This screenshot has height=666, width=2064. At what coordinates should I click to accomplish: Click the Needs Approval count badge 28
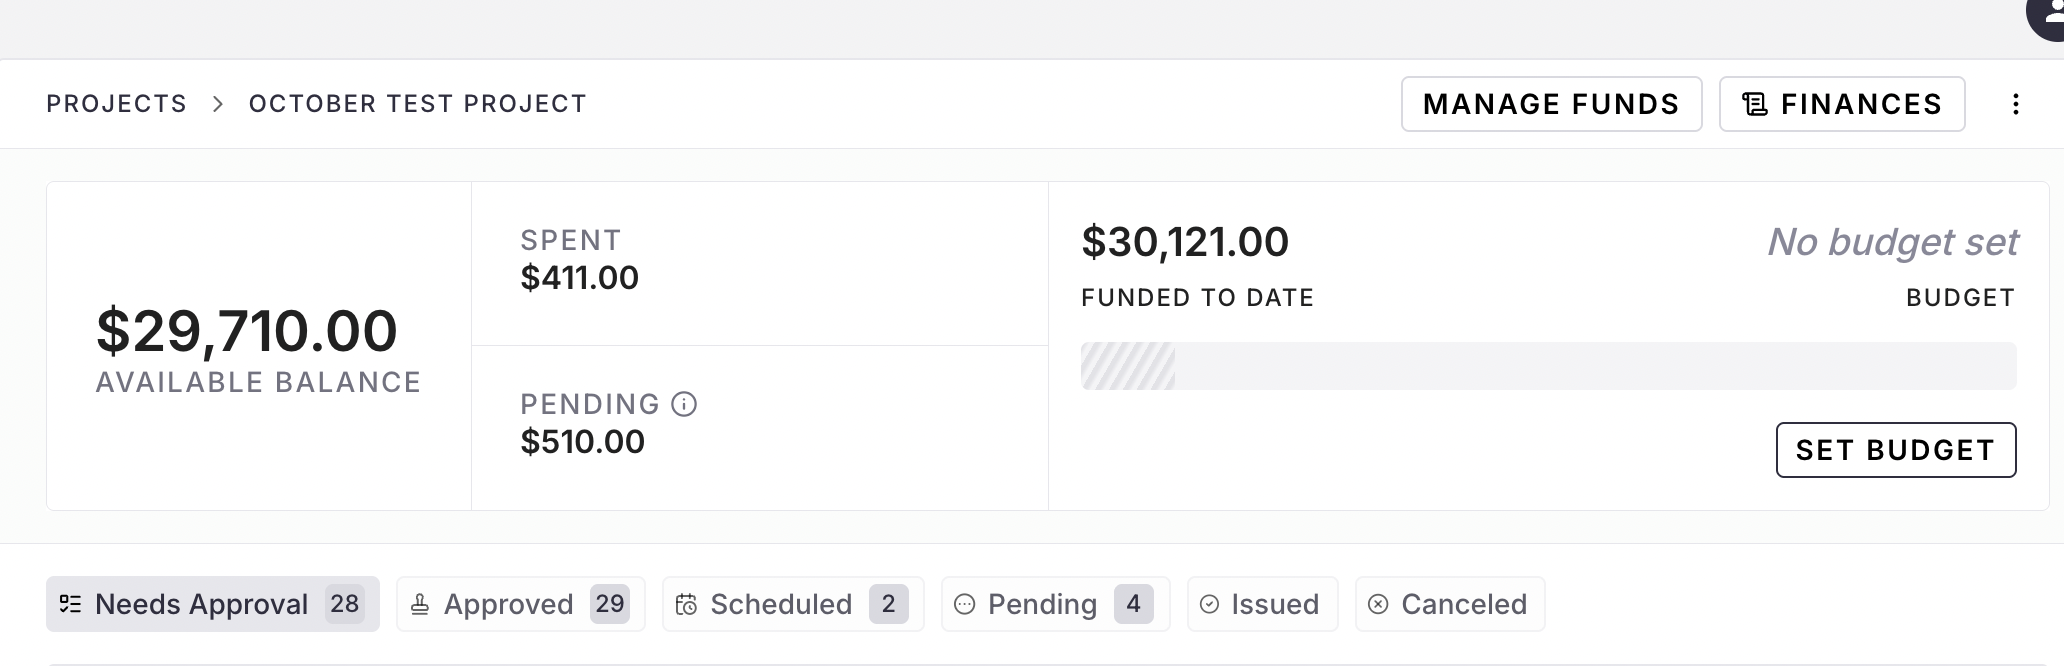pyautogui.click(x=344, y=604)
